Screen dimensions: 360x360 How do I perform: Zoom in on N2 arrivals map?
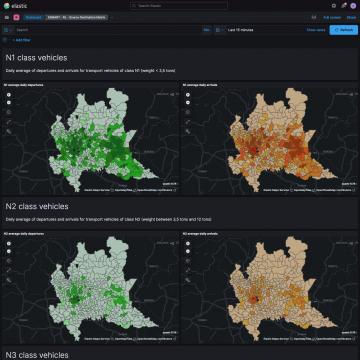(188, 244)
